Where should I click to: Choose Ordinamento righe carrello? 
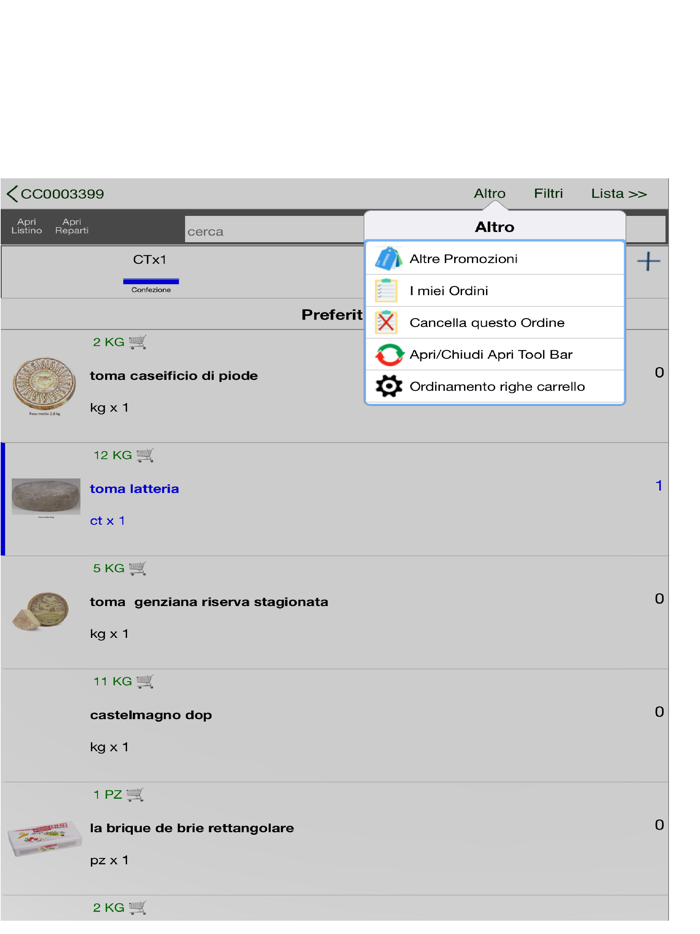495,386
